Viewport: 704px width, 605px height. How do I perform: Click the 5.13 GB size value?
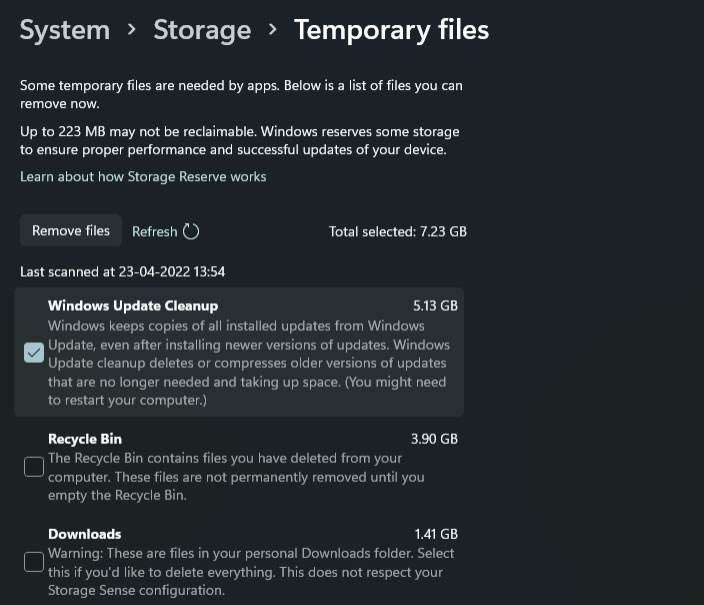(x=435, y=306)
